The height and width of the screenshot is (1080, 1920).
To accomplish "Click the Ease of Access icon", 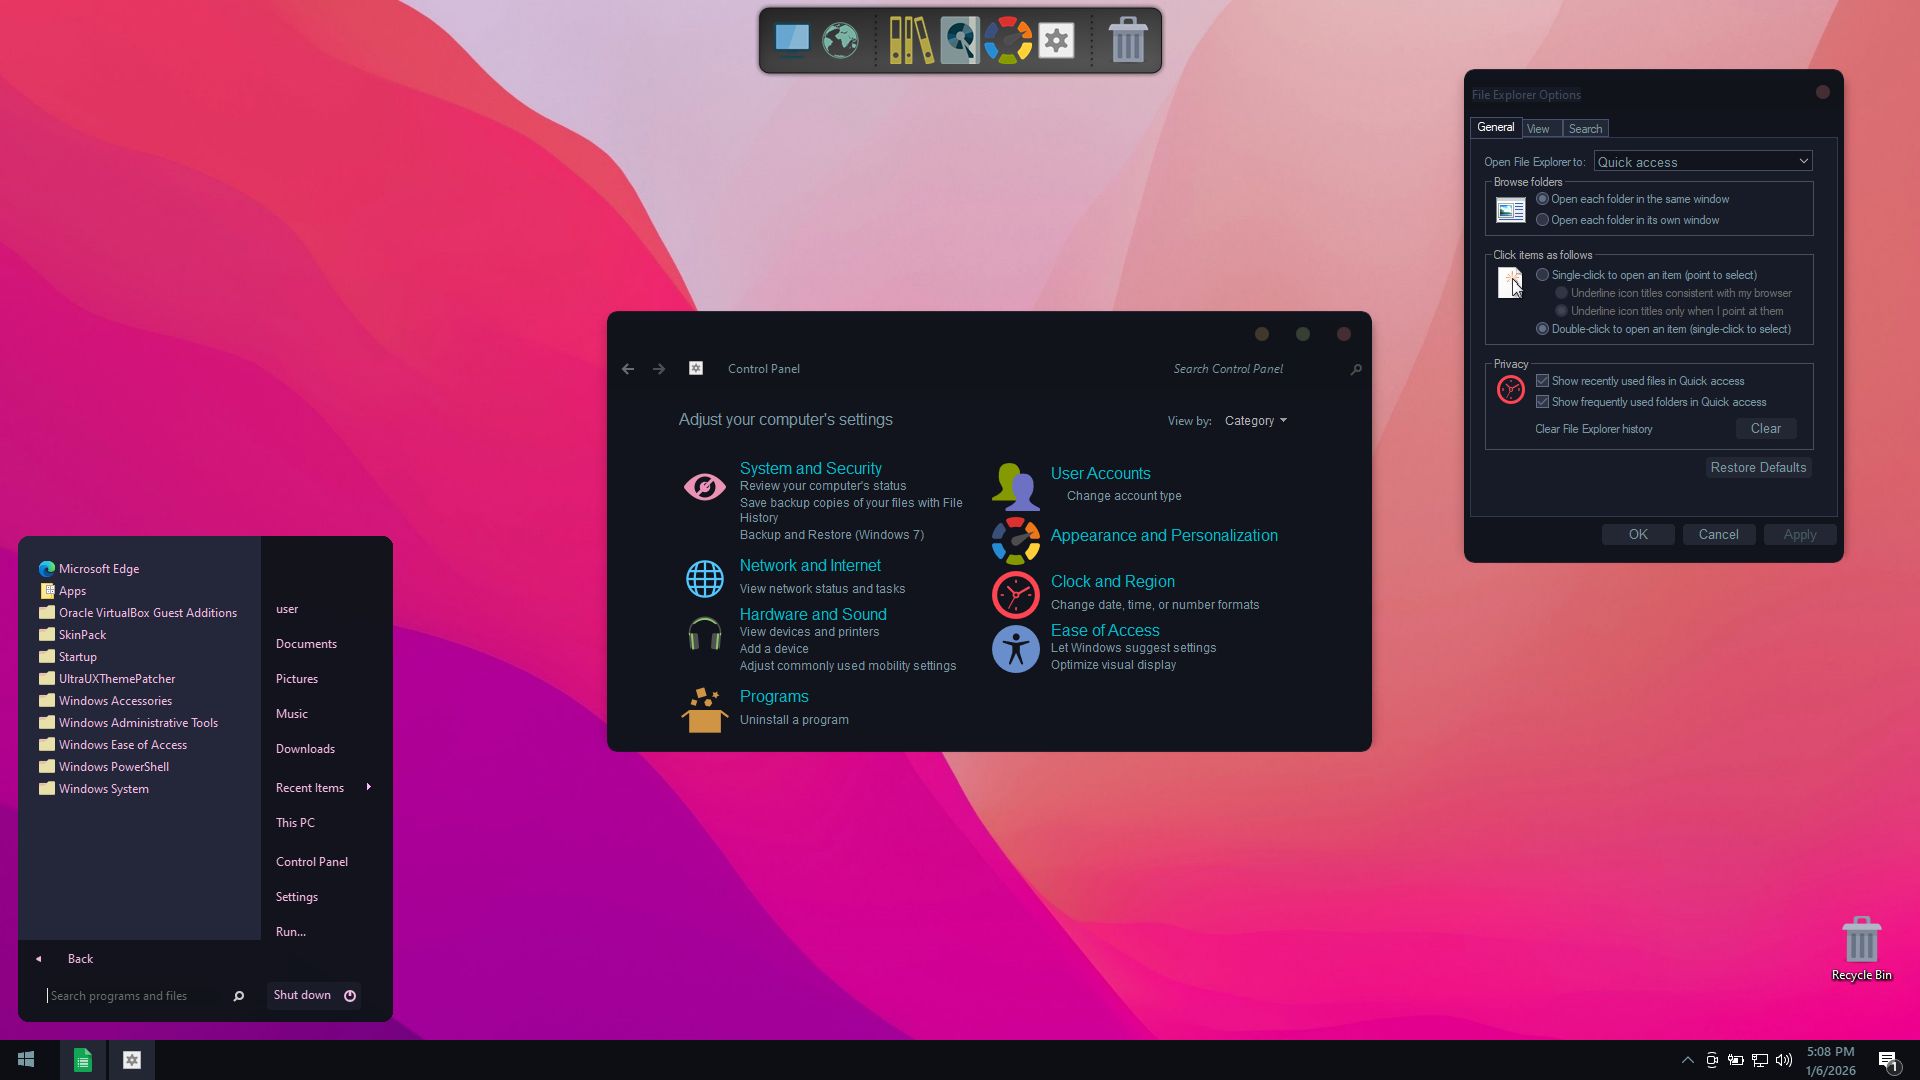I will 1015,649.
